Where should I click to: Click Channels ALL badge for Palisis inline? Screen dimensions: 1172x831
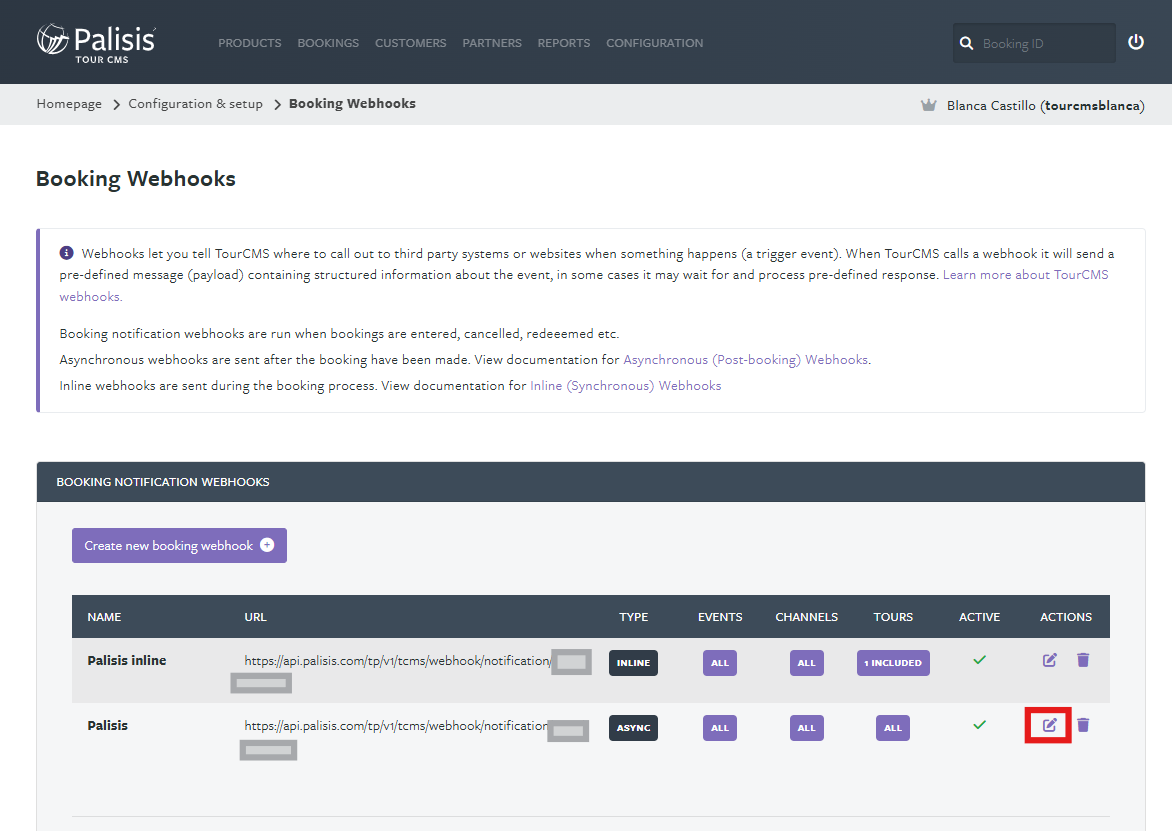(806, 663)
